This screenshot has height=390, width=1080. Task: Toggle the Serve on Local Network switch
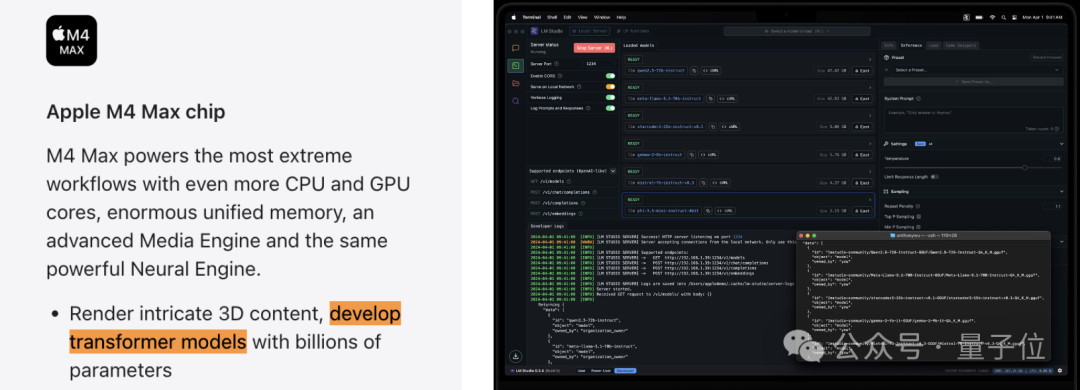[610, 87]
